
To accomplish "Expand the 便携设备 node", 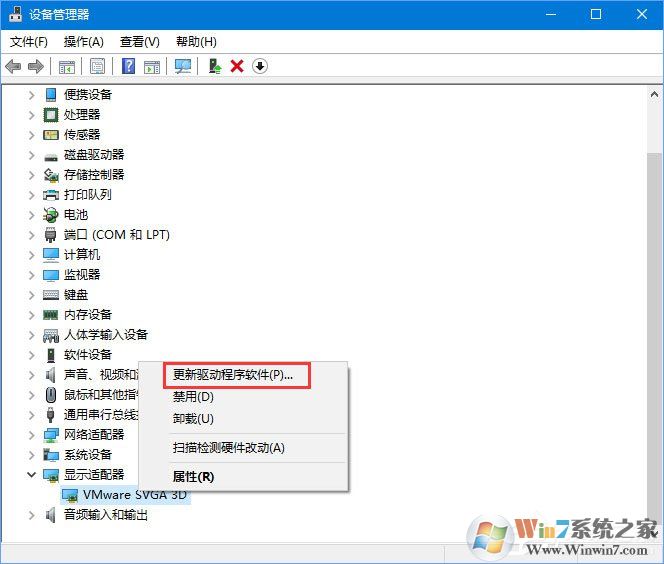I will 31,94.
